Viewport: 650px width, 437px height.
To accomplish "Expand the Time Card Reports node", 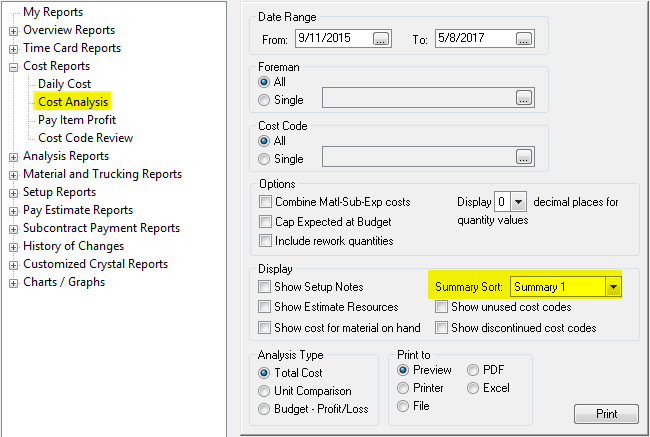I will pos(13,49).
